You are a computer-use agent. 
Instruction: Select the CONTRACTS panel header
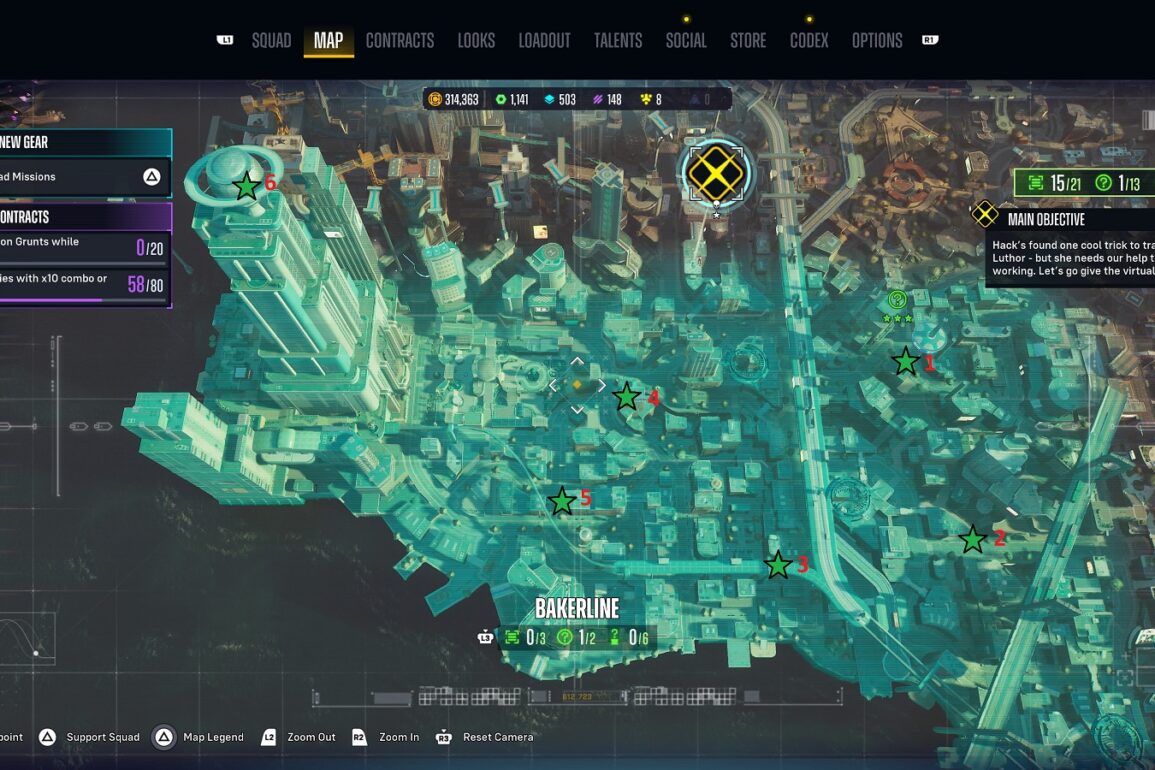coord(85,217)
